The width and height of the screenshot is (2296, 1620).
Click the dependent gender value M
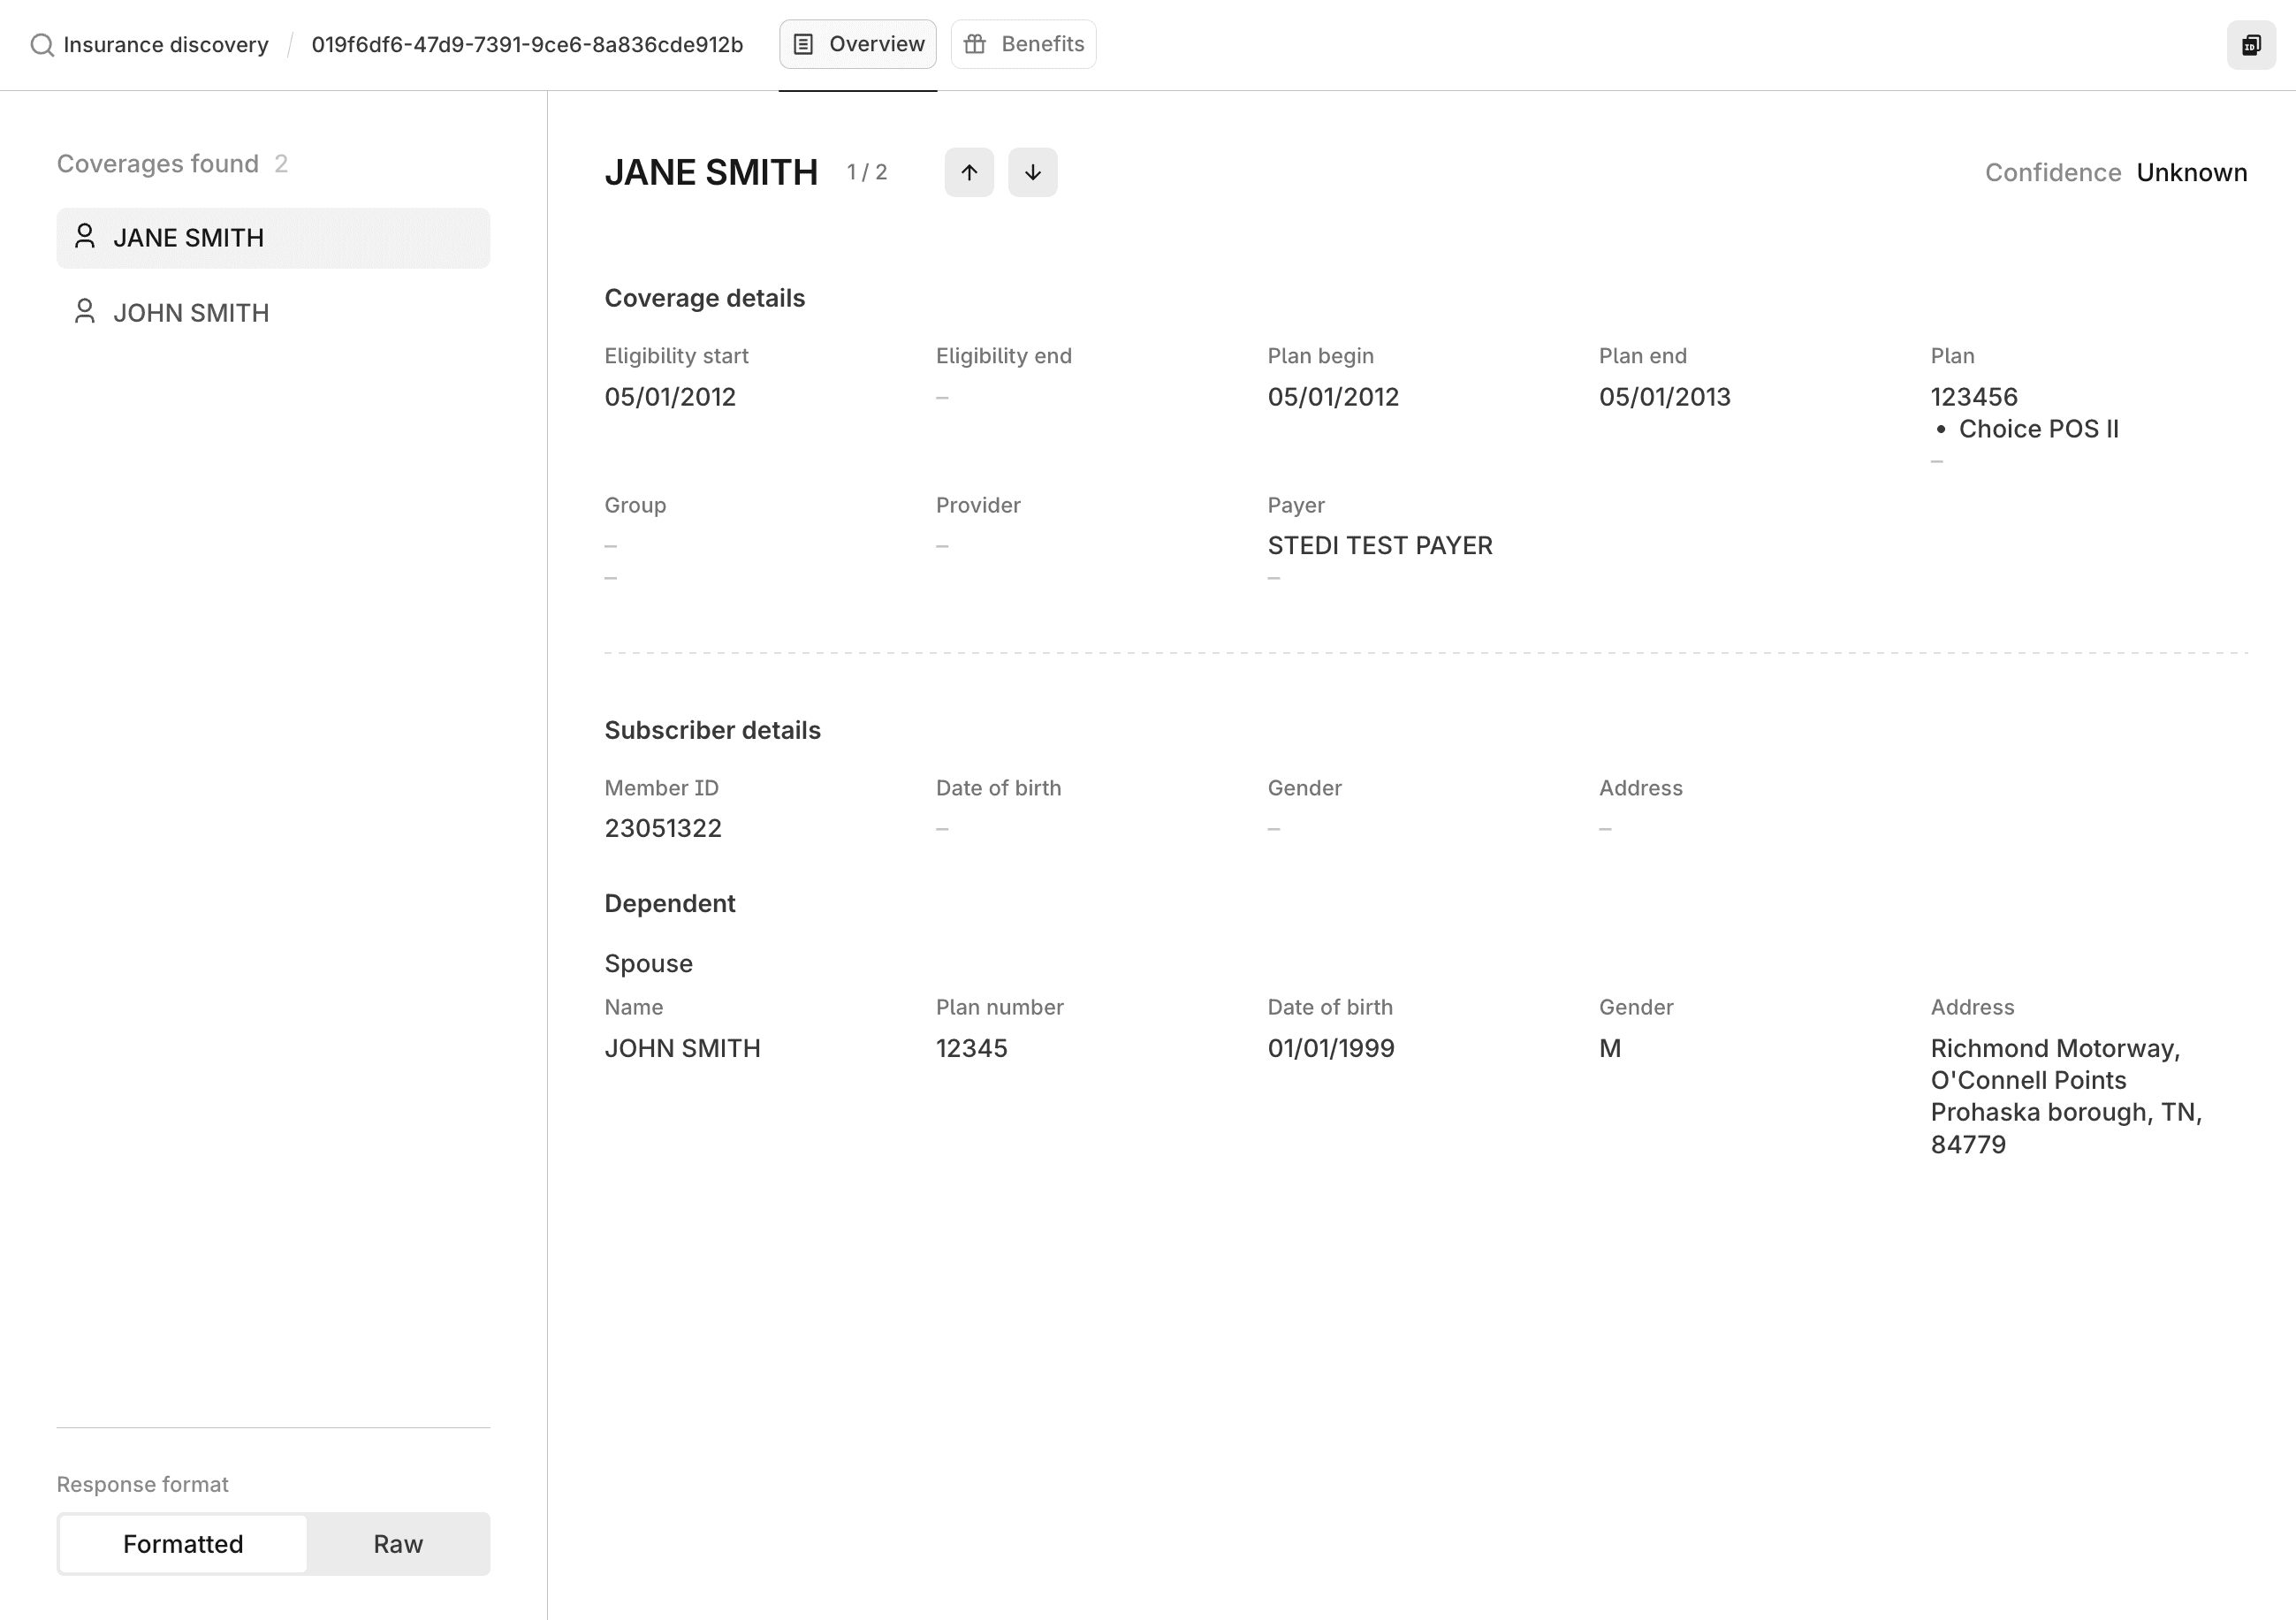point(1610,1049)
